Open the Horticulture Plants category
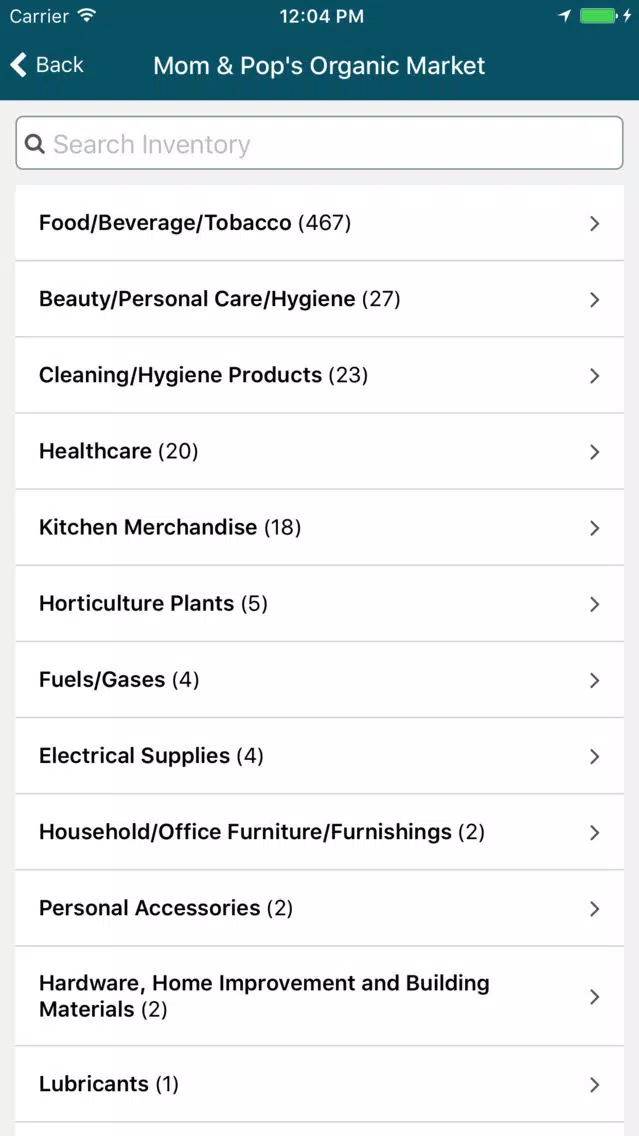 pos(320,604)
